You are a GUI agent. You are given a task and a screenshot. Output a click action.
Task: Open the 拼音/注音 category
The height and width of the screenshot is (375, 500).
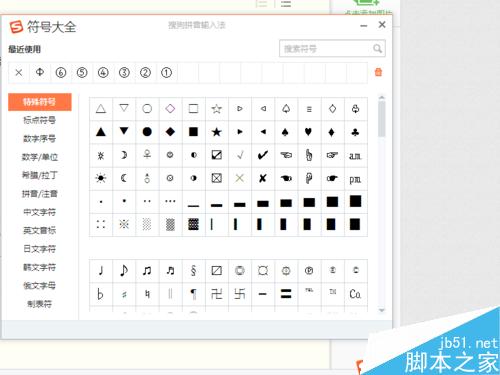click(40, 193)
